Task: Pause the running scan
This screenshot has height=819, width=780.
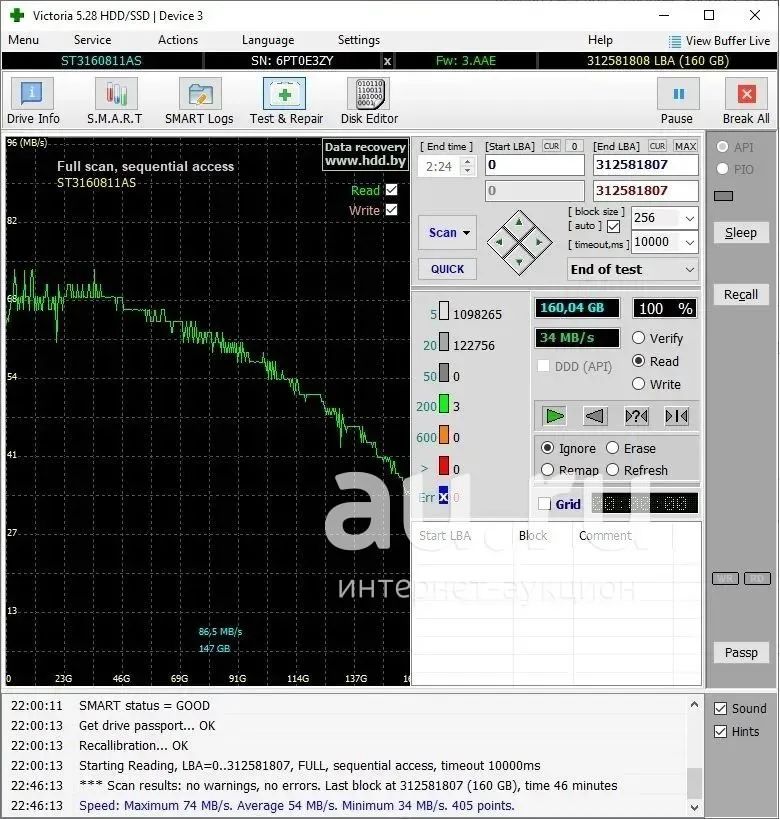Action: [677, 102]
